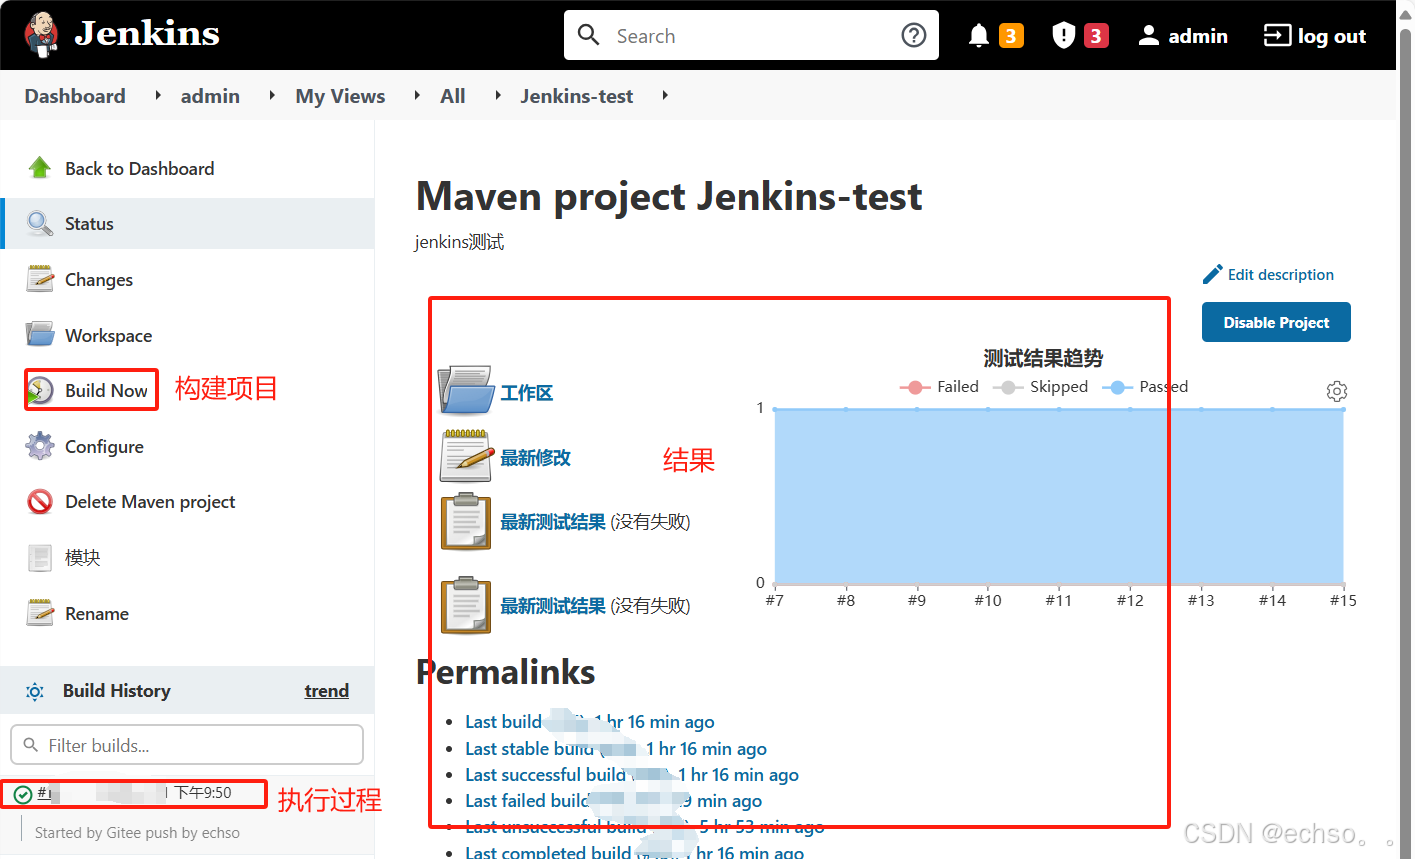The height and width of the screenshot is (859, 1415).
Task: Toggle the Passed legend series
Action: [x=1146, y=387]
